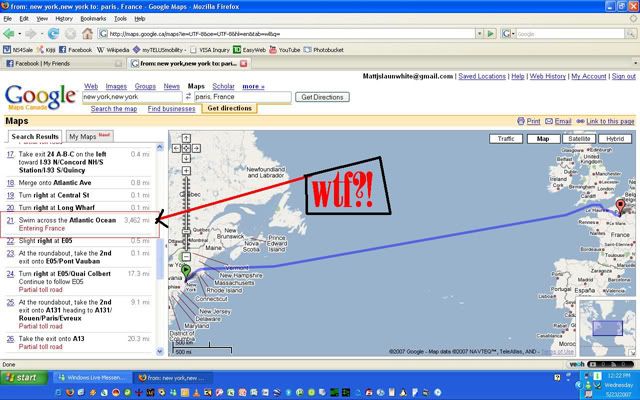Open the Bookmarks menu in menu bar
The width and height of the screenshot is (640, 400).
[93, 18]
